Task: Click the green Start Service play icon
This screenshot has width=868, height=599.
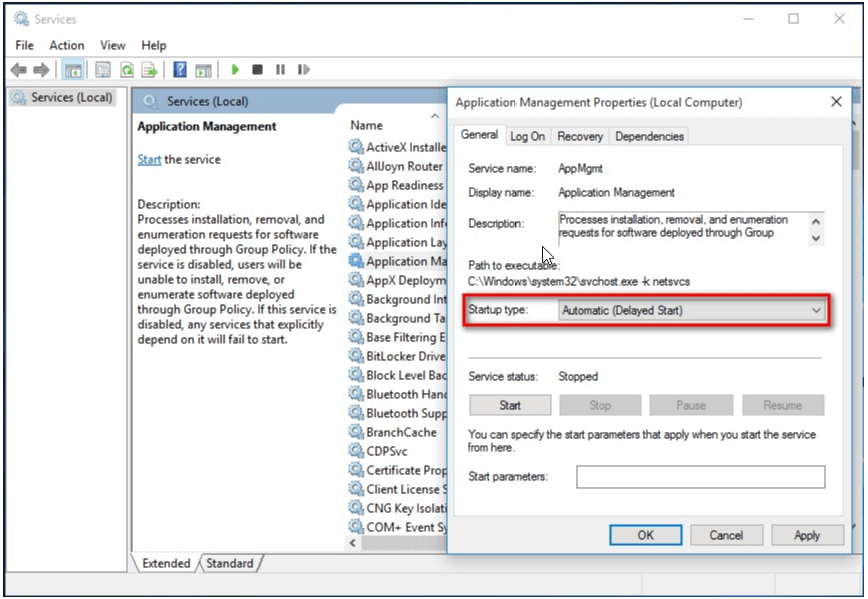Action: pos(235,70)
